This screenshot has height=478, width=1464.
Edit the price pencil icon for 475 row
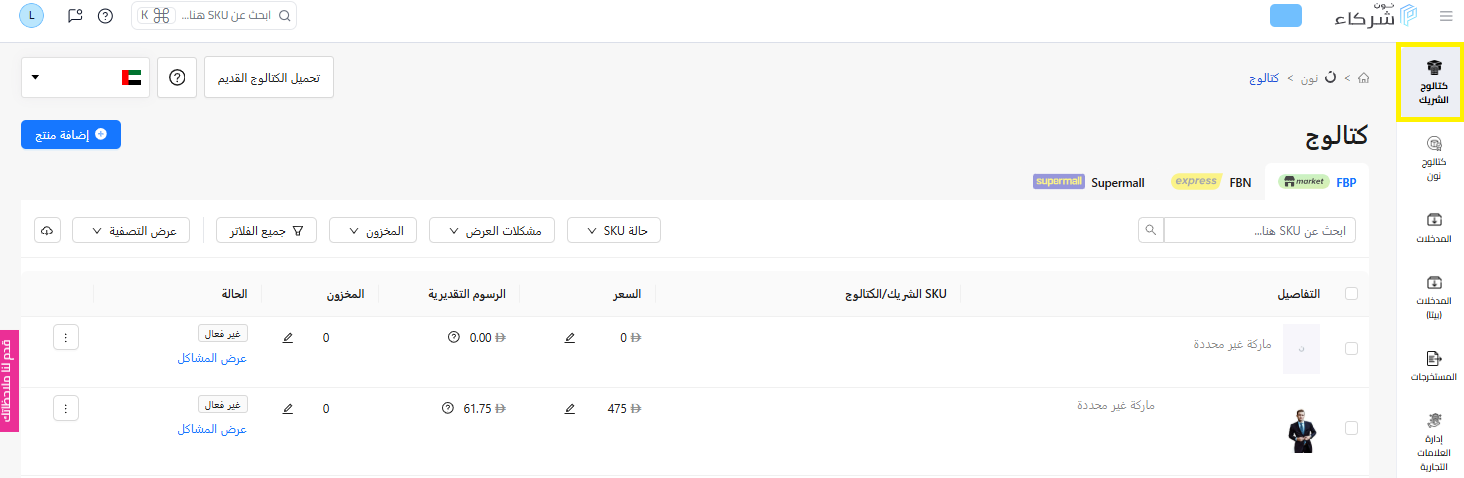coord(570,409)
